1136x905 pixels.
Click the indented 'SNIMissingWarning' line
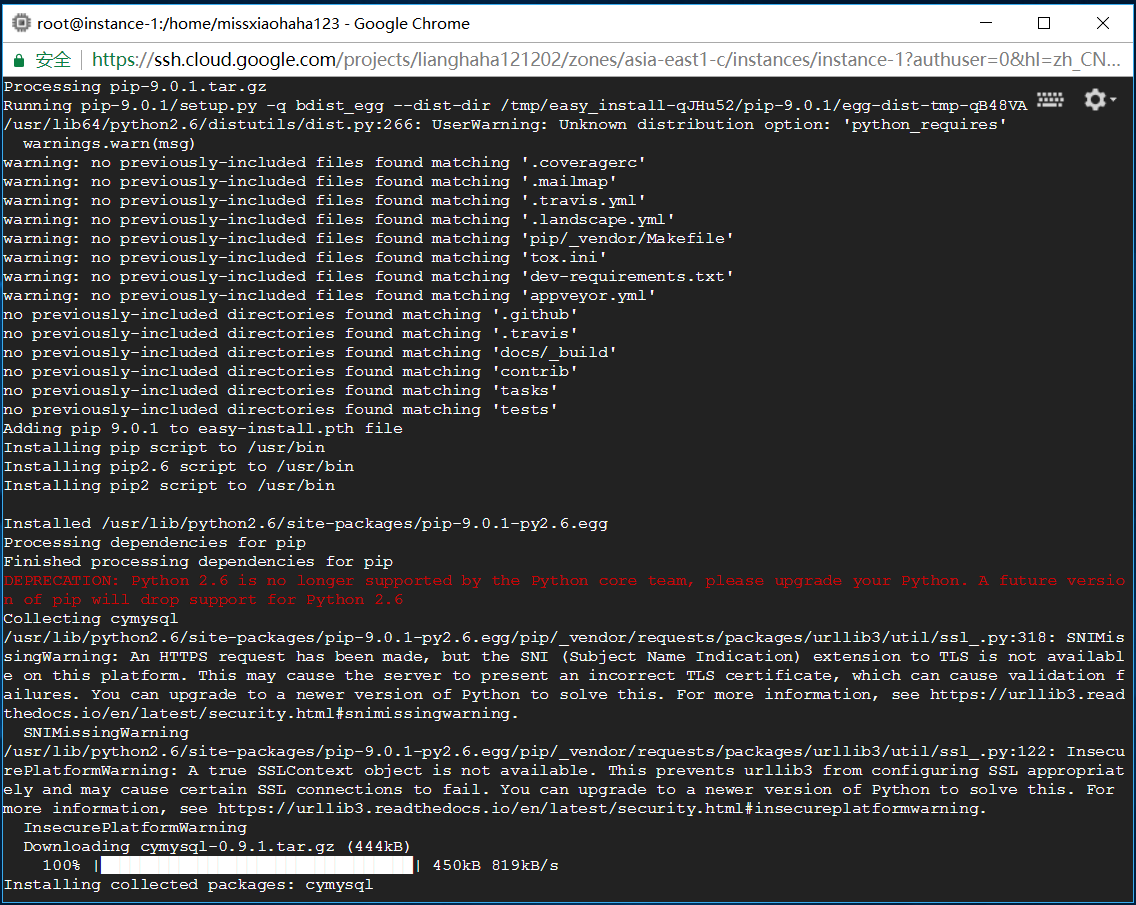106,733
